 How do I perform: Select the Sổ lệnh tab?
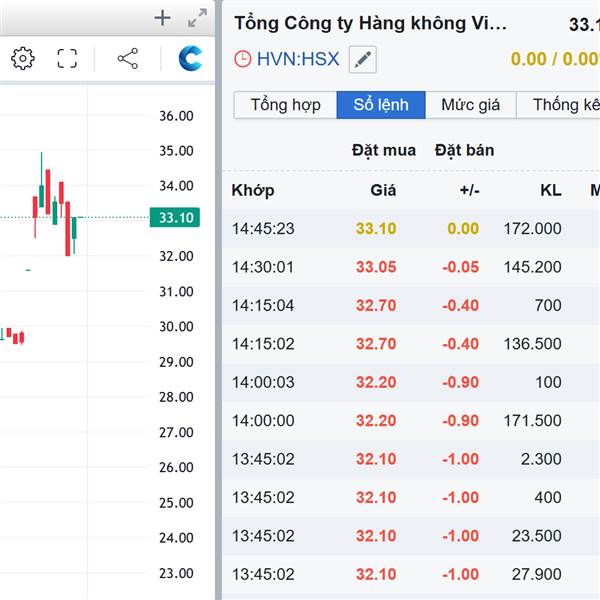tap(382, 105)
